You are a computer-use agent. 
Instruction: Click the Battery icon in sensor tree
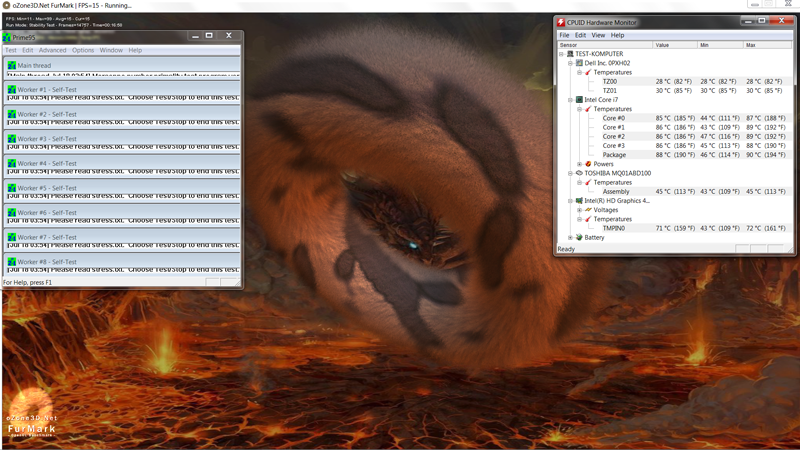[x=579, y=237]
